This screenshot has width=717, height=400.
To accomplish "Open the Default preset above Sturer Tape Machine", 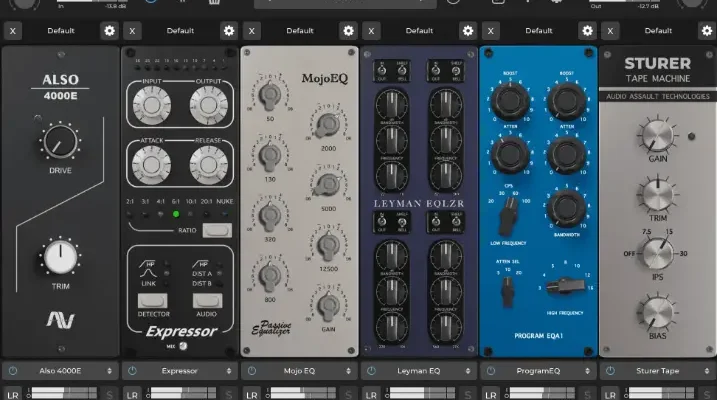I will 658,31.
